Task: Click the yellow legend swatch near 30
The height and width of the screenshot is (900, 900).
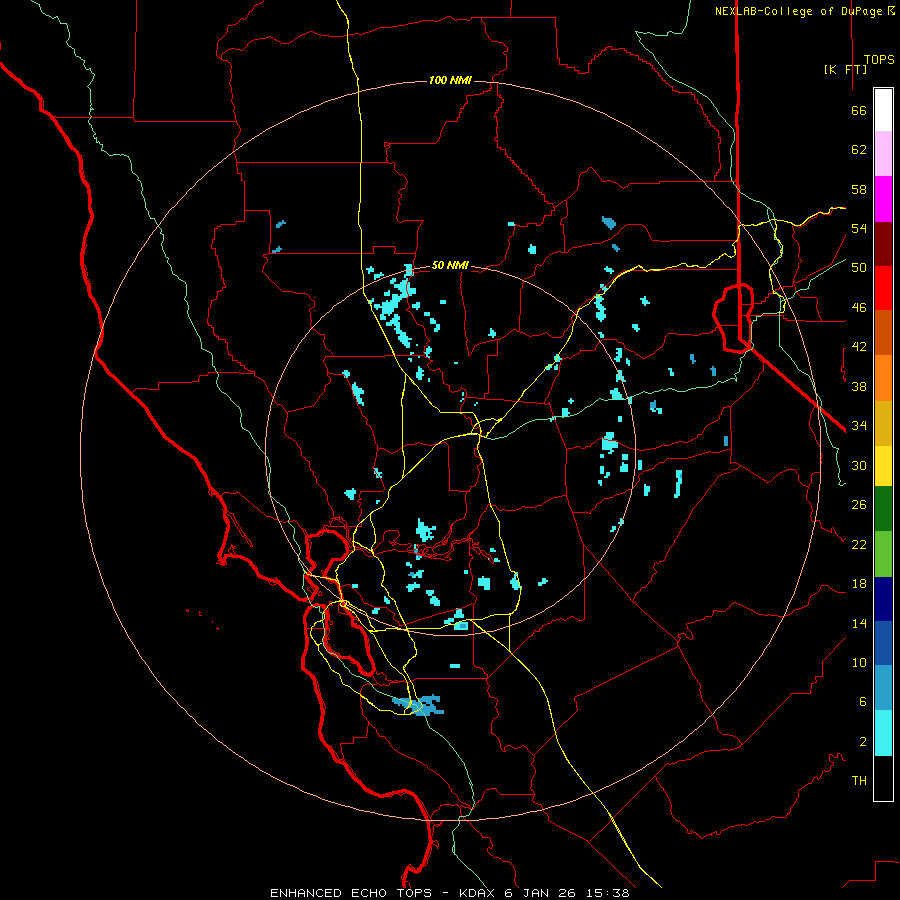Action: pyautogui.click(x=883, y=466)
